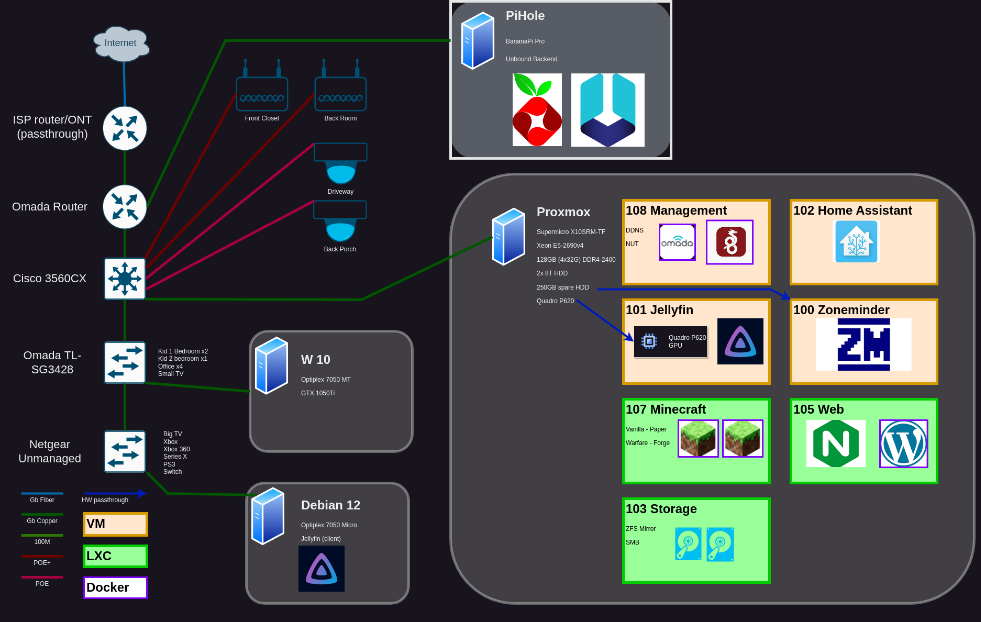The height and width of the screenshot is (622, 981).
Task: Select the 100M legend label
Action: tap(42, 542)
